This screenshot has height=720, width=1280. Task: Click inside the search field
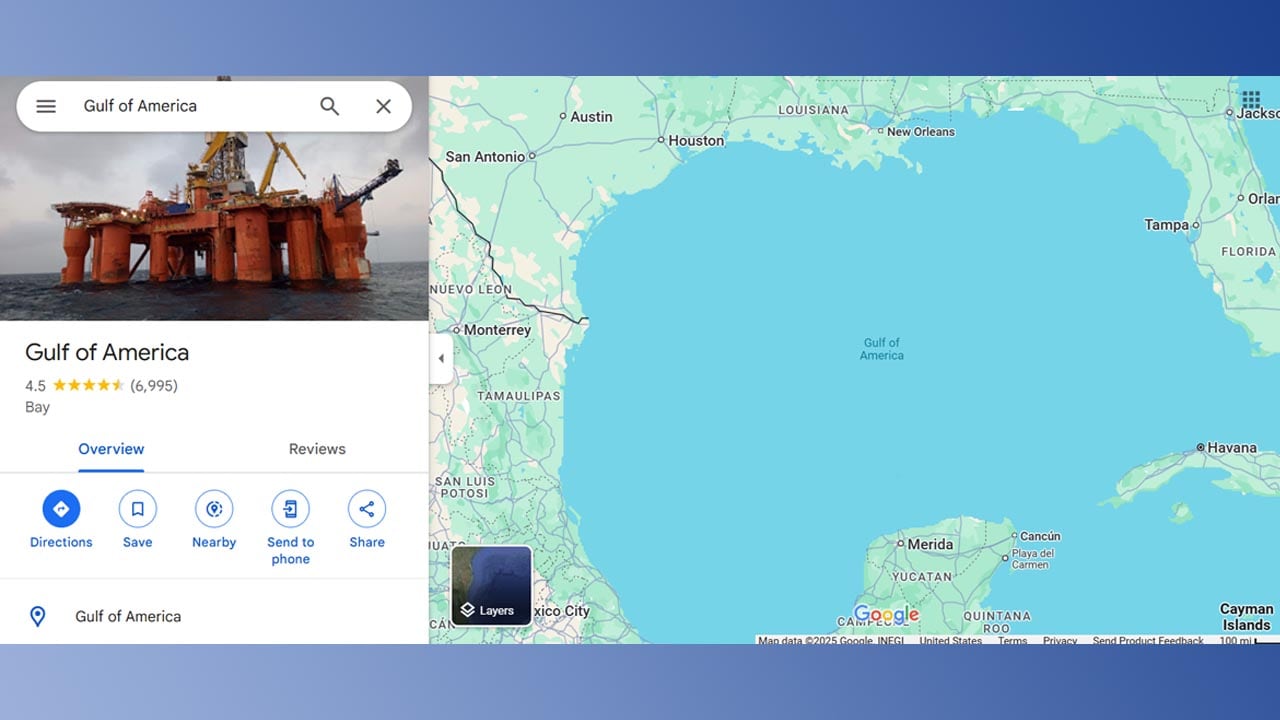tap(180, 105)
